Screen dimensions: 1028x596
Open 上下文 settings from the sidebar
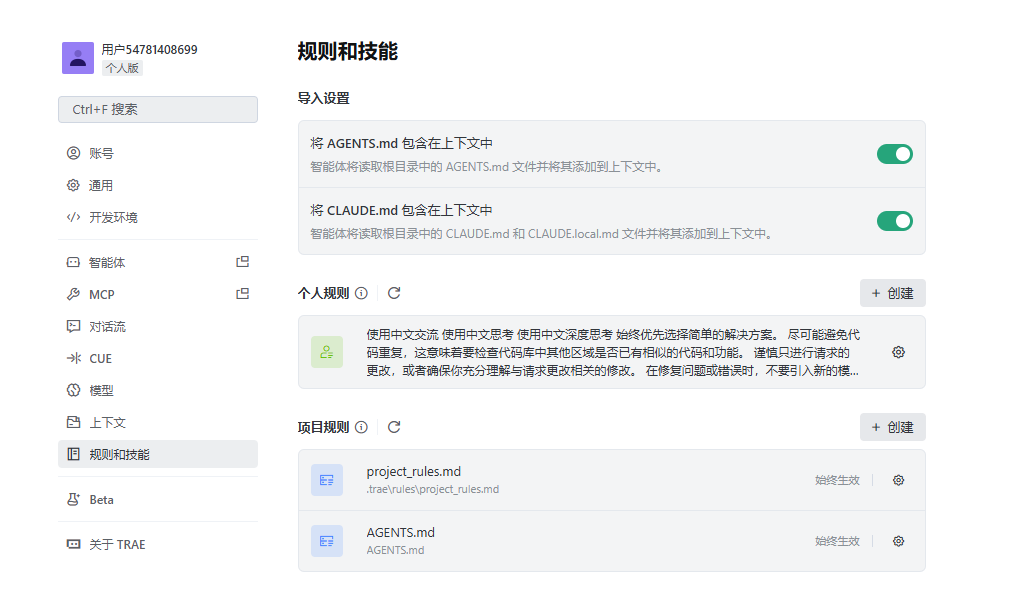(x=71, y=421)
